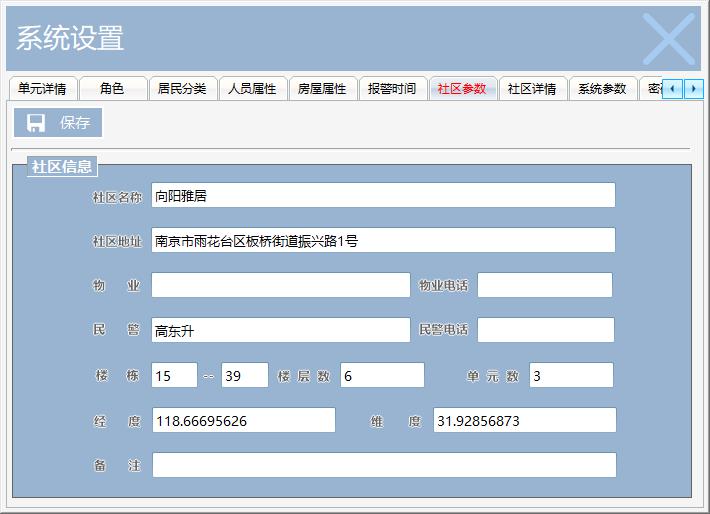Viewport: 710px width, 514px height.
Task: Click the empty 备注 remarks field
Action: pos(383,466)
